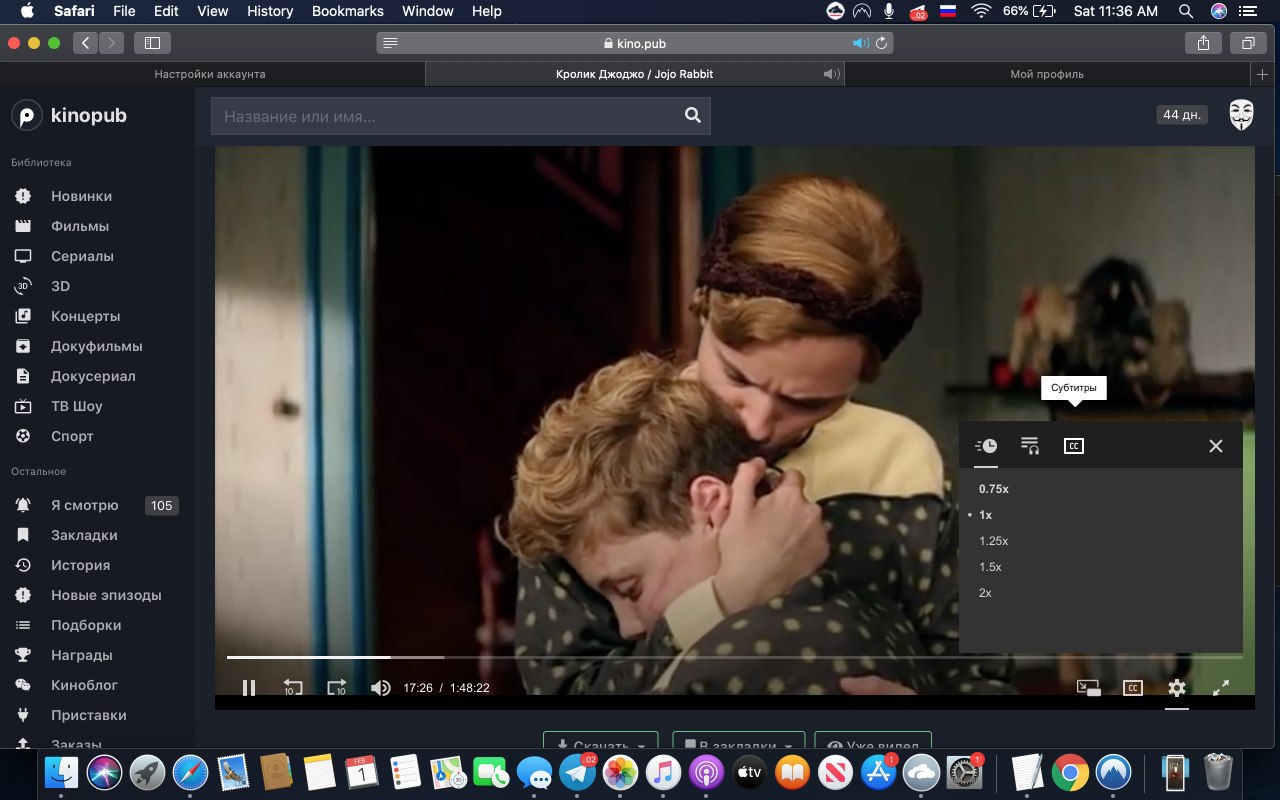This screenshot has width=1280, height=800.
Task: Click the kino.pub address bar
Action: 635,43
